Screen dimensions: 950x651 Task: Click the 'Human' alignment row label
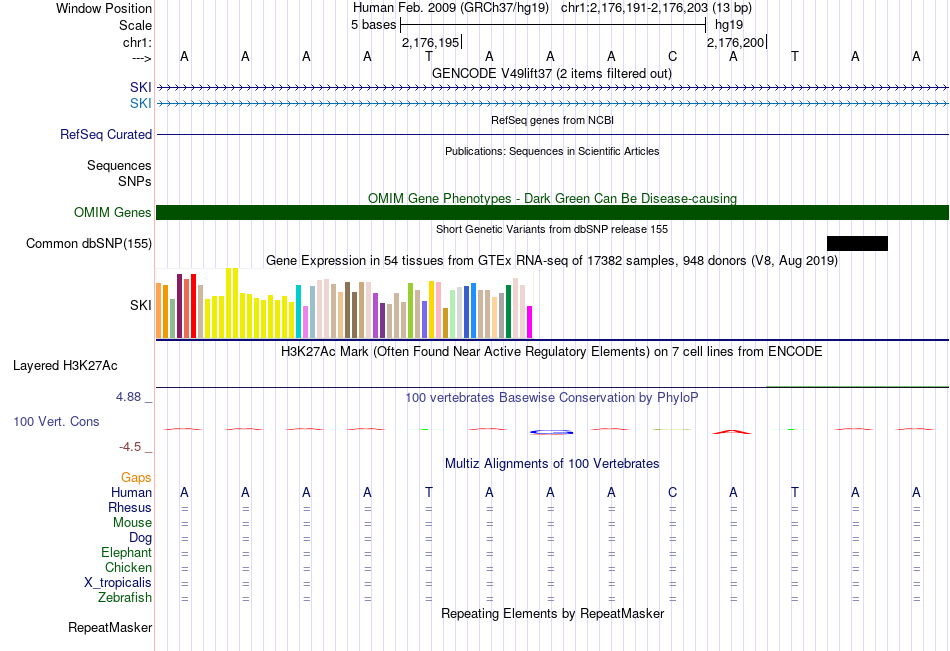[x=131, y=492]
